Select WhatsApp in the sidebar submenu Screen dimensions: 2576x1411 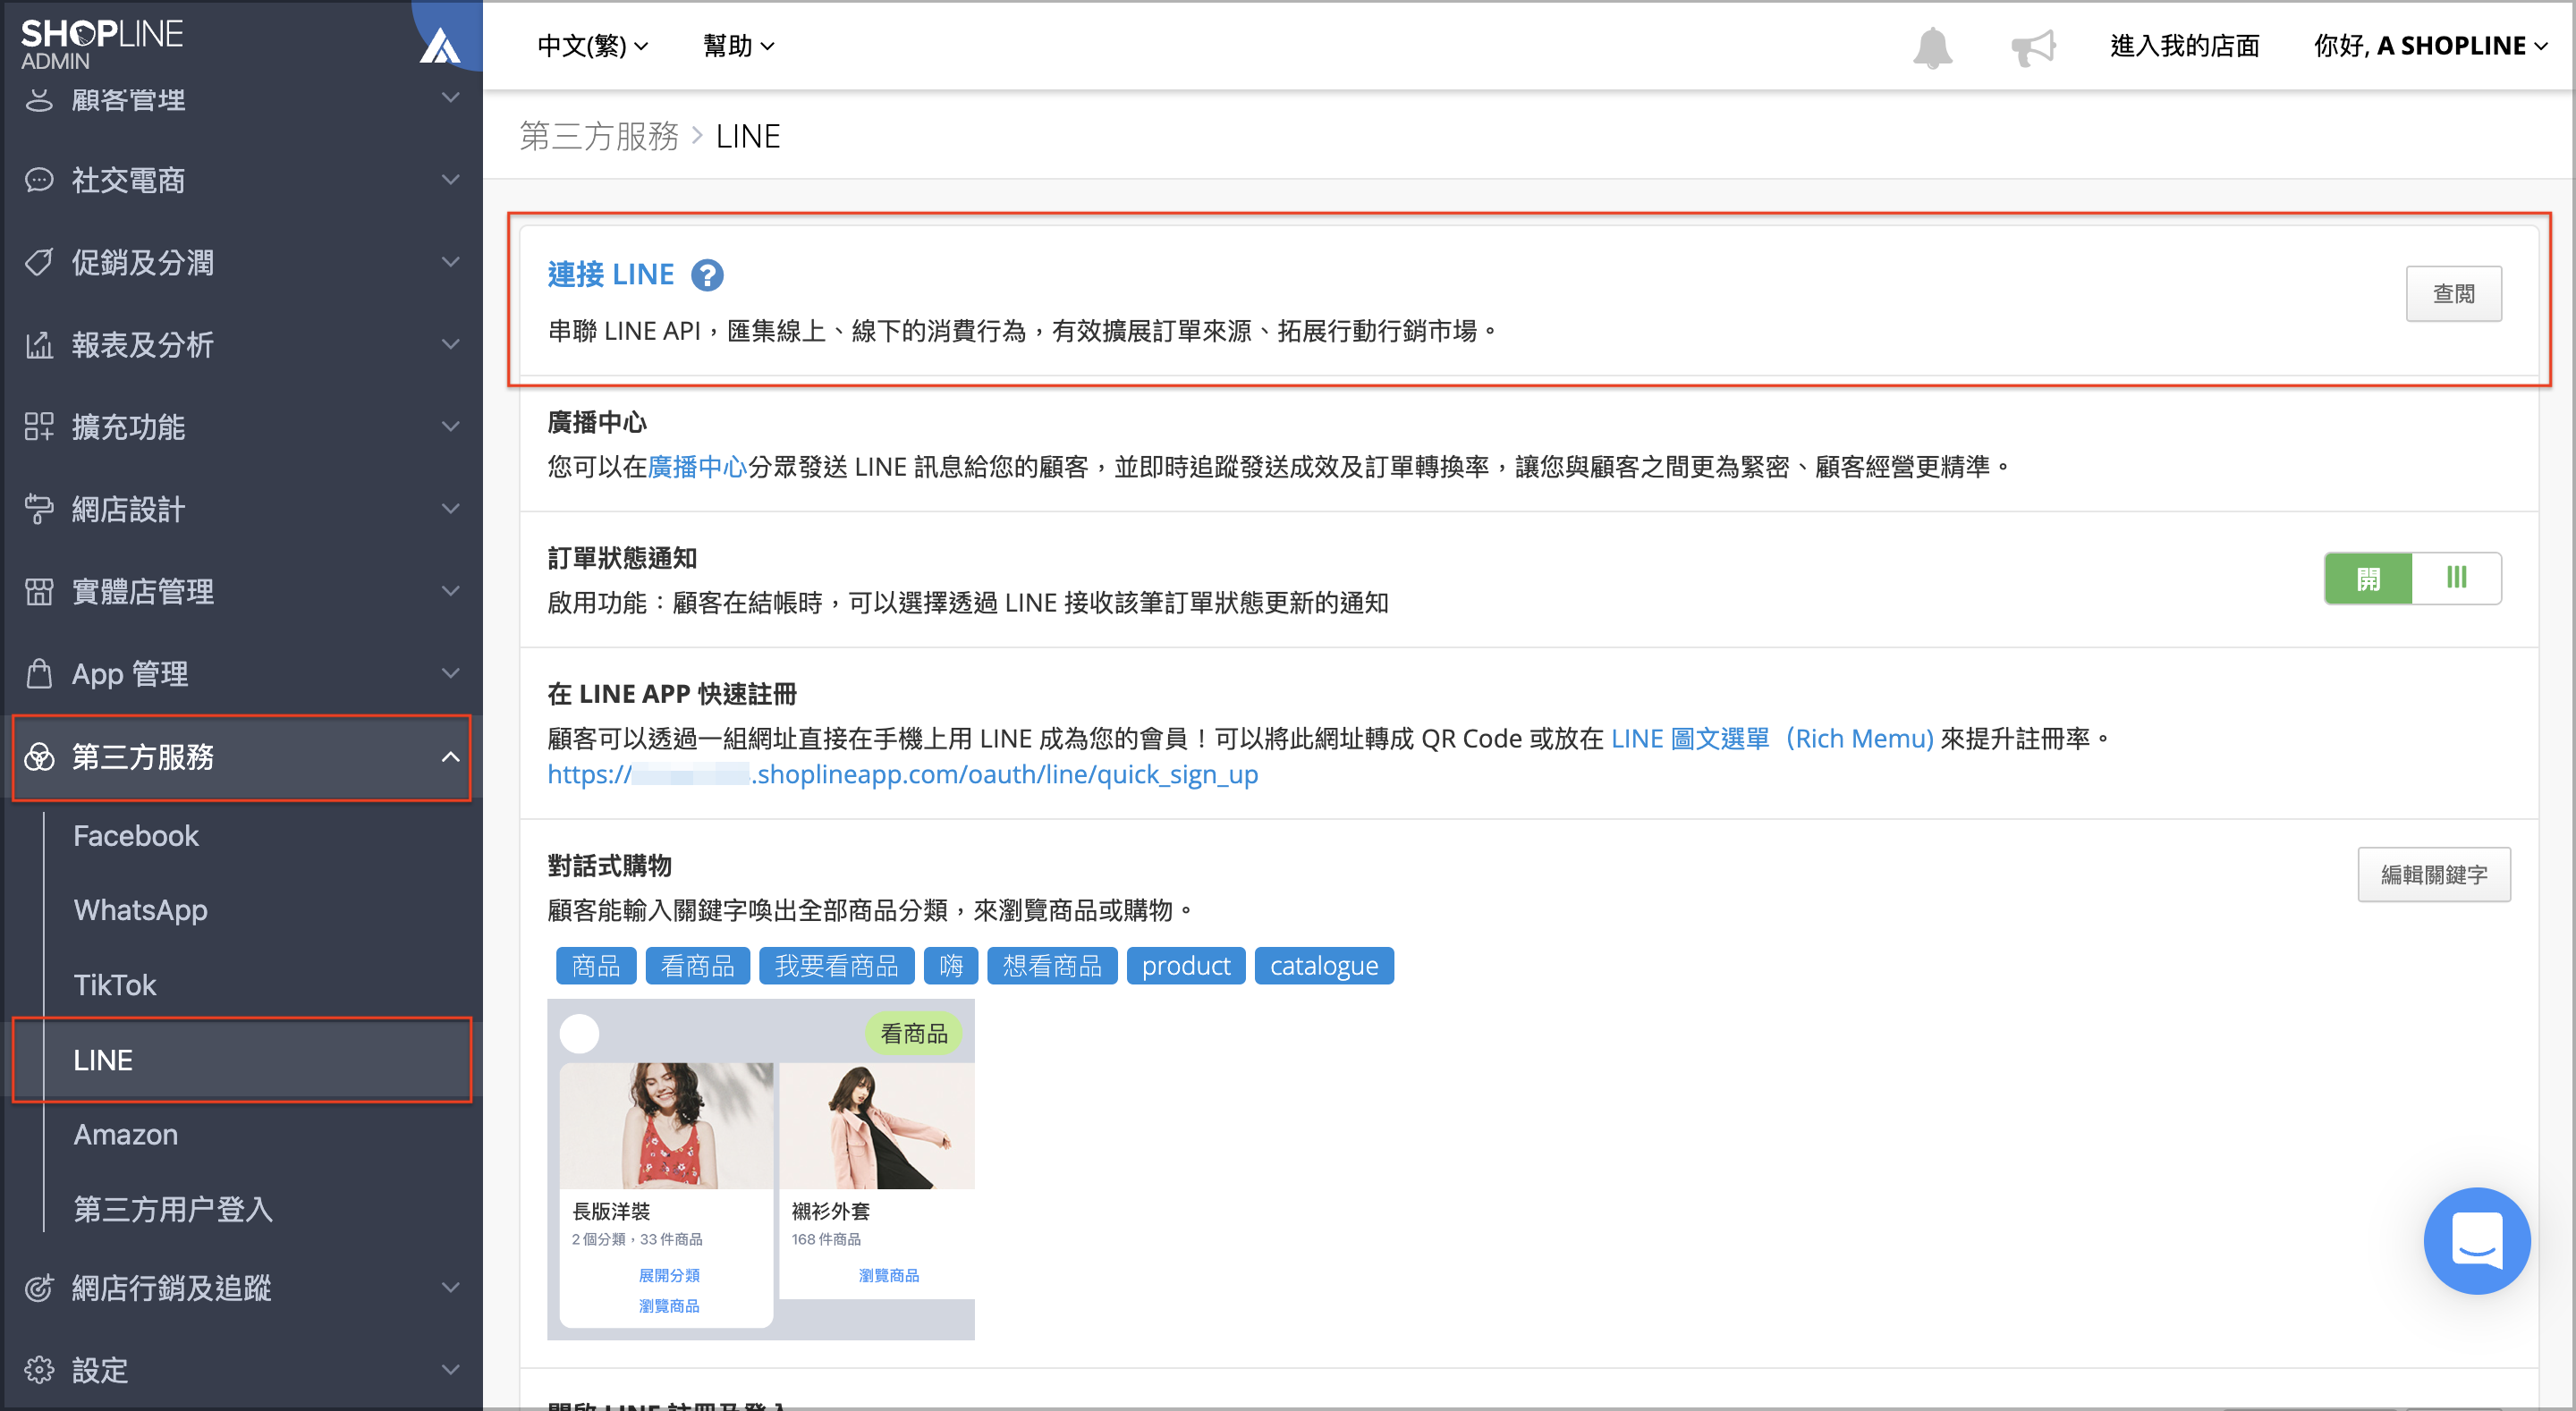(141, 910)
